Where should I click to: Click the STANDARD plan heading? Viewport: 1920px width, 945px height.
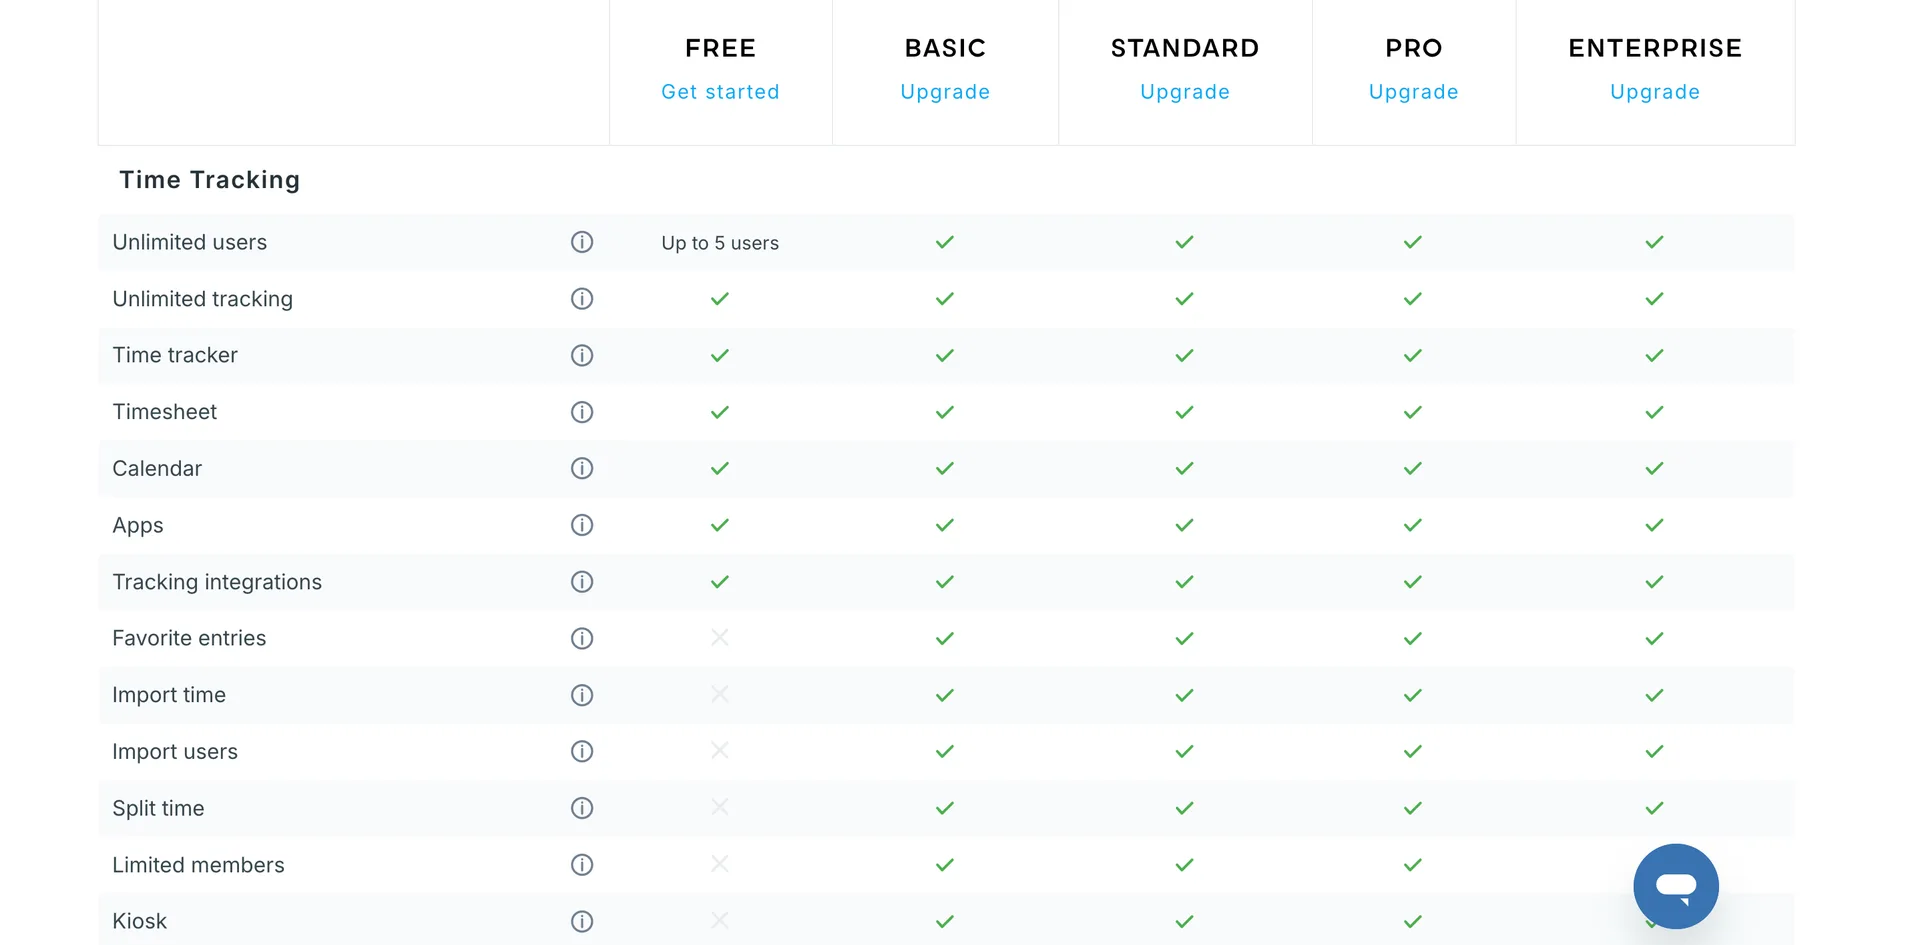click(1185, 48)
